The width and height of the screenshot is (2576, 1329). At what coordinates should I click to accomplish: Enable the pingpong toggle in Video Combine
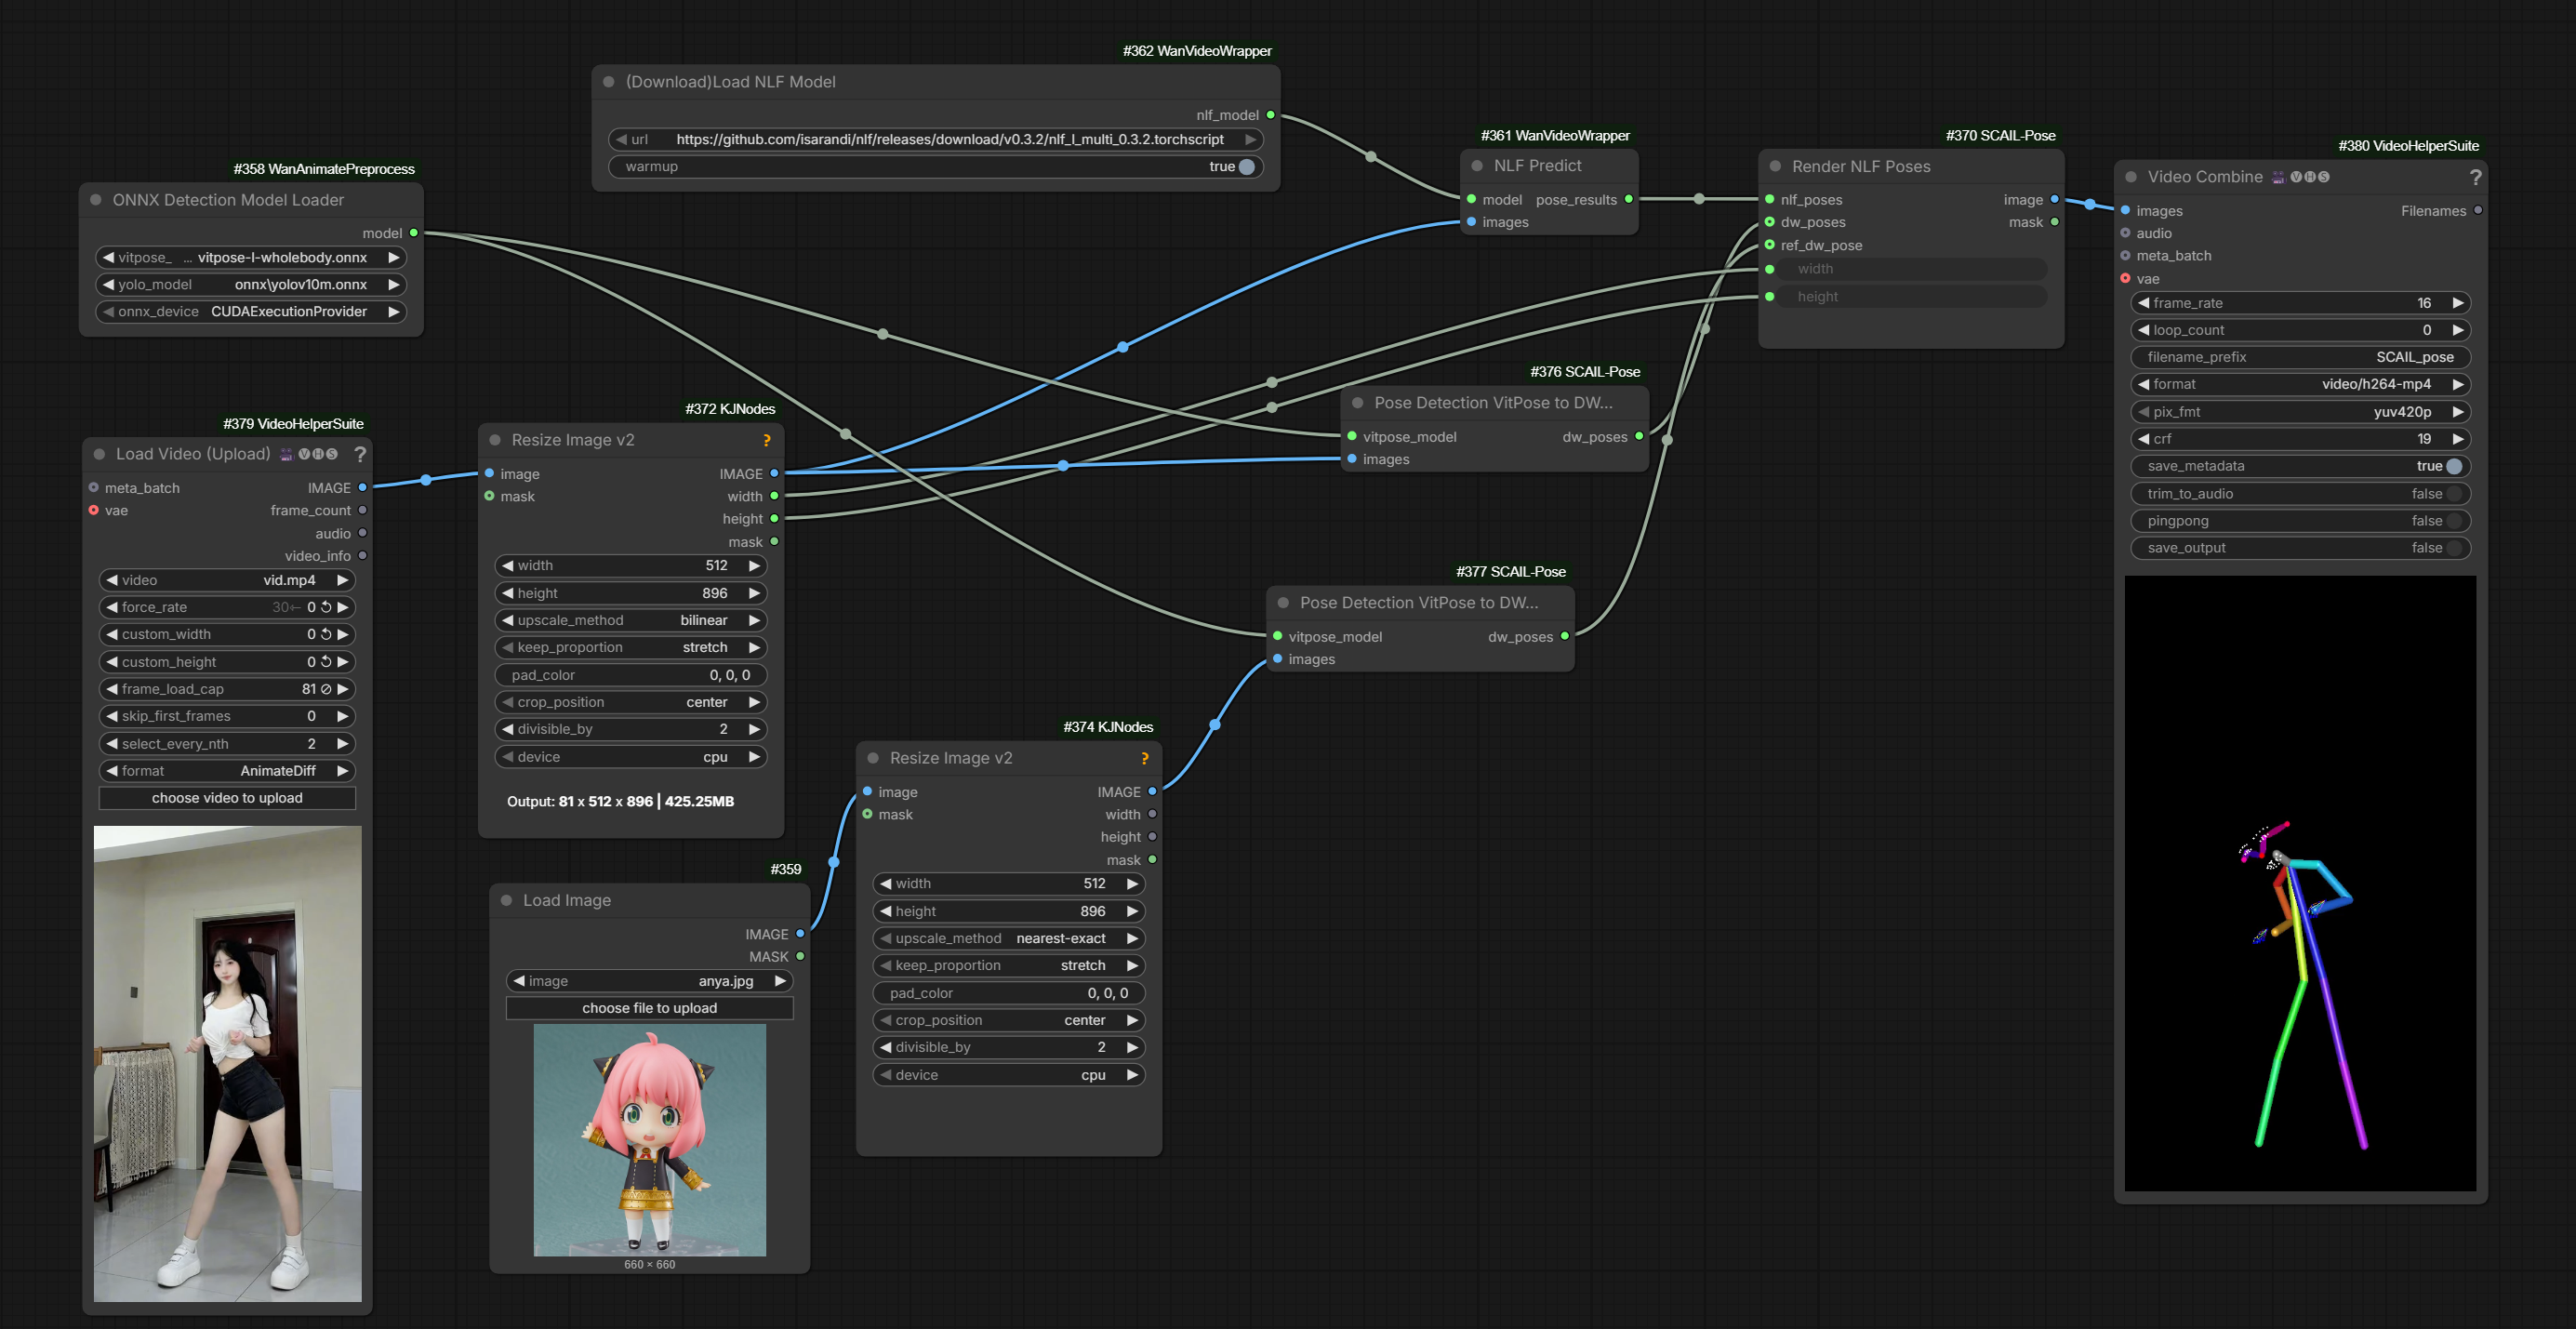[x=2453, y=521]
